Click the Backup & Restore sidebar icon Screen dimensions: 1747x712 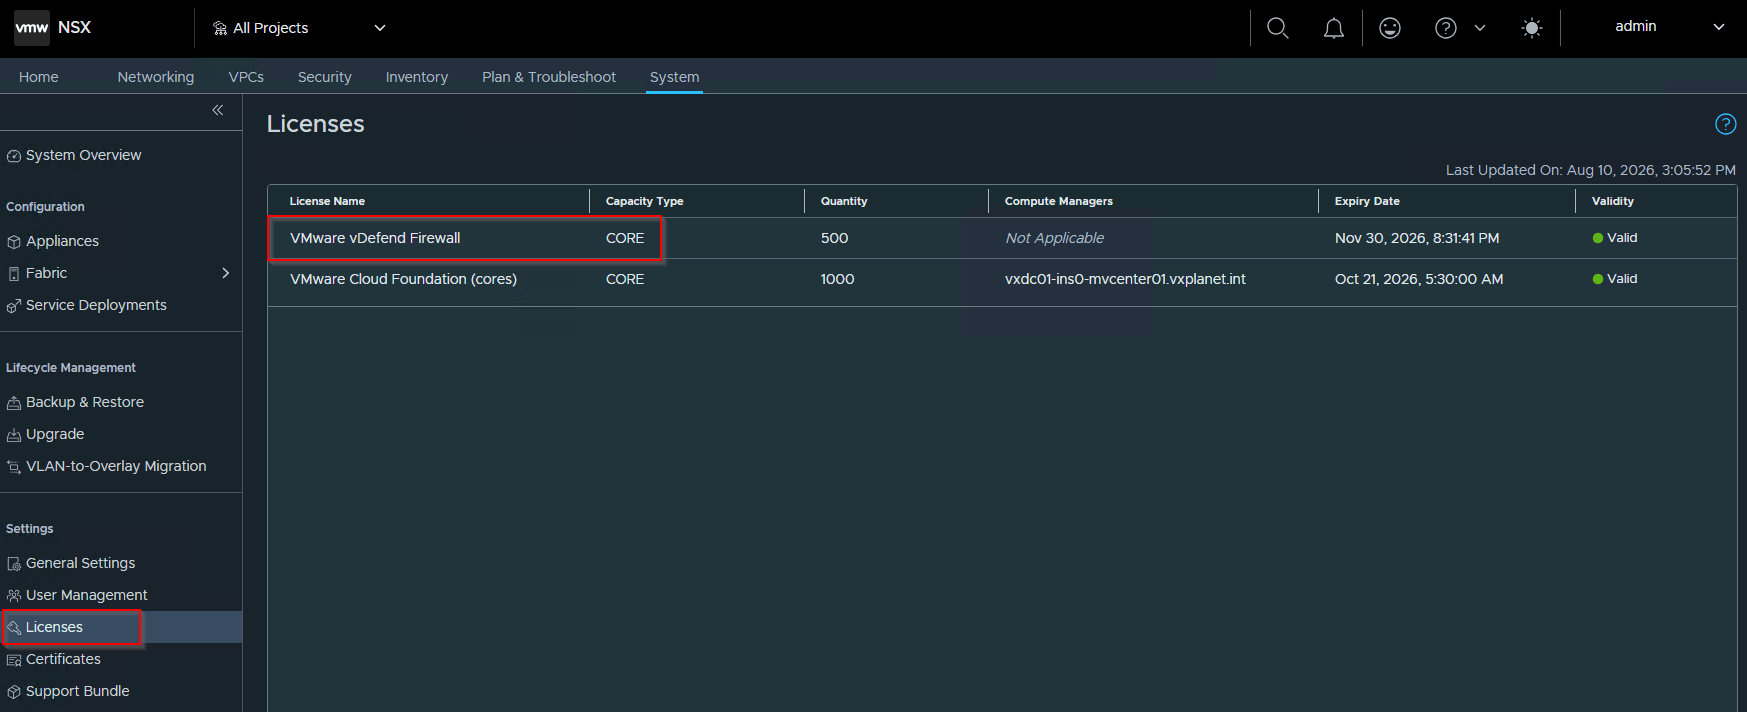click(14, 403)
